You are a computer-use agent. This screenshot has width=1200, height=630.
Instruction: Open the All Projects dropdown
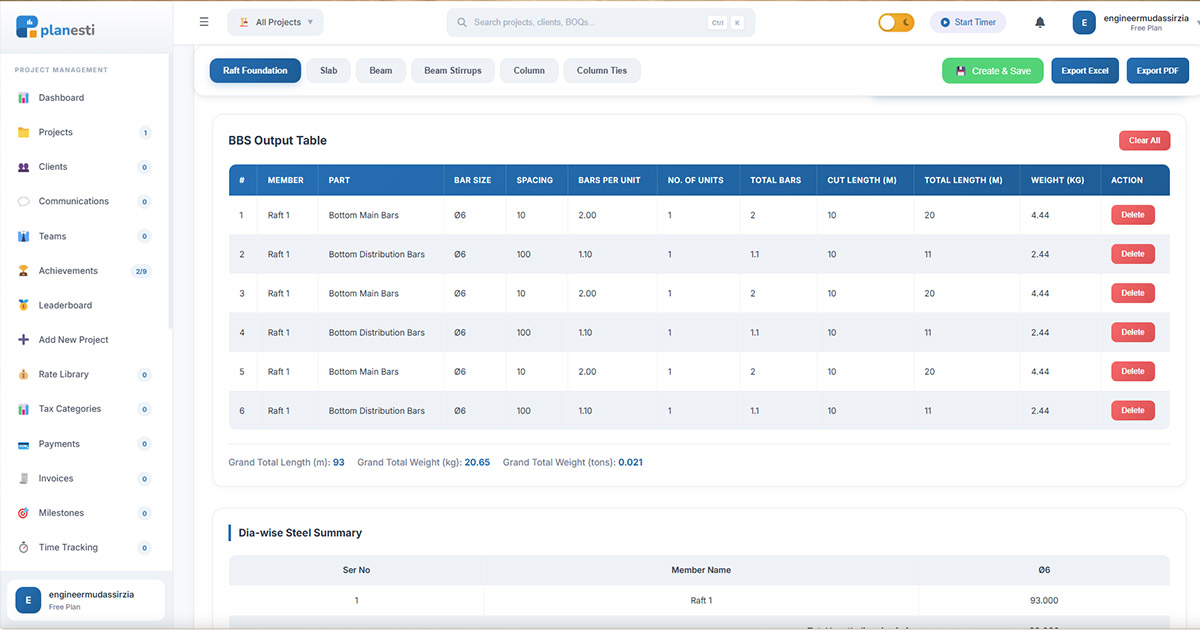coord(275,21)
